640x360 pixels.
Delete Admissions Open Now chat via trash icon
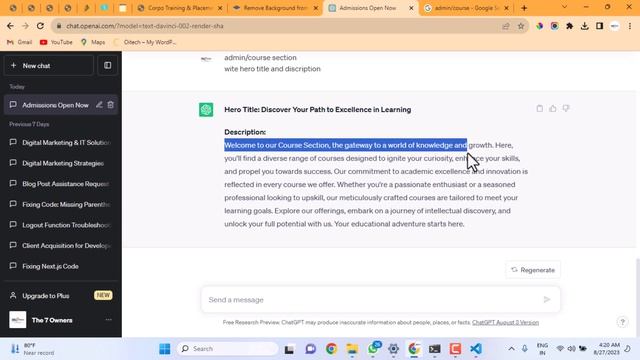[111, 105]
